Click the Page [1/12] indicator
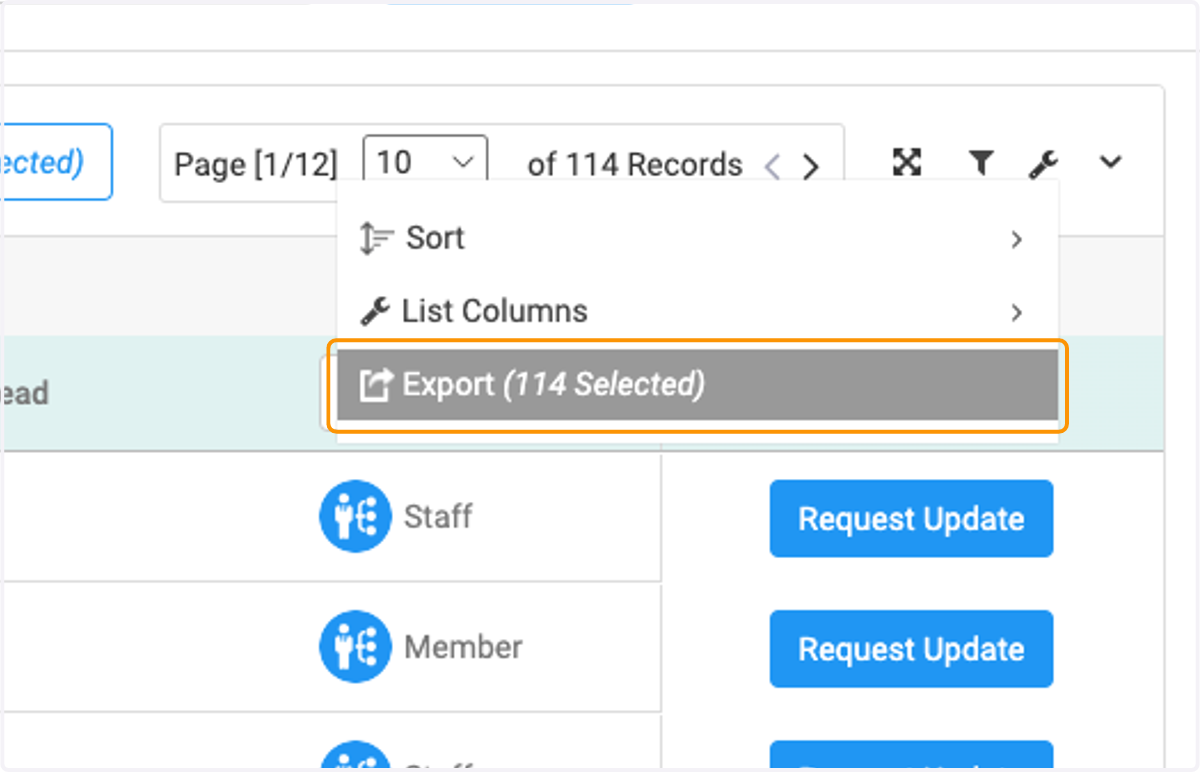Viewport: 1200px width, 772px height. click(256, 164)
